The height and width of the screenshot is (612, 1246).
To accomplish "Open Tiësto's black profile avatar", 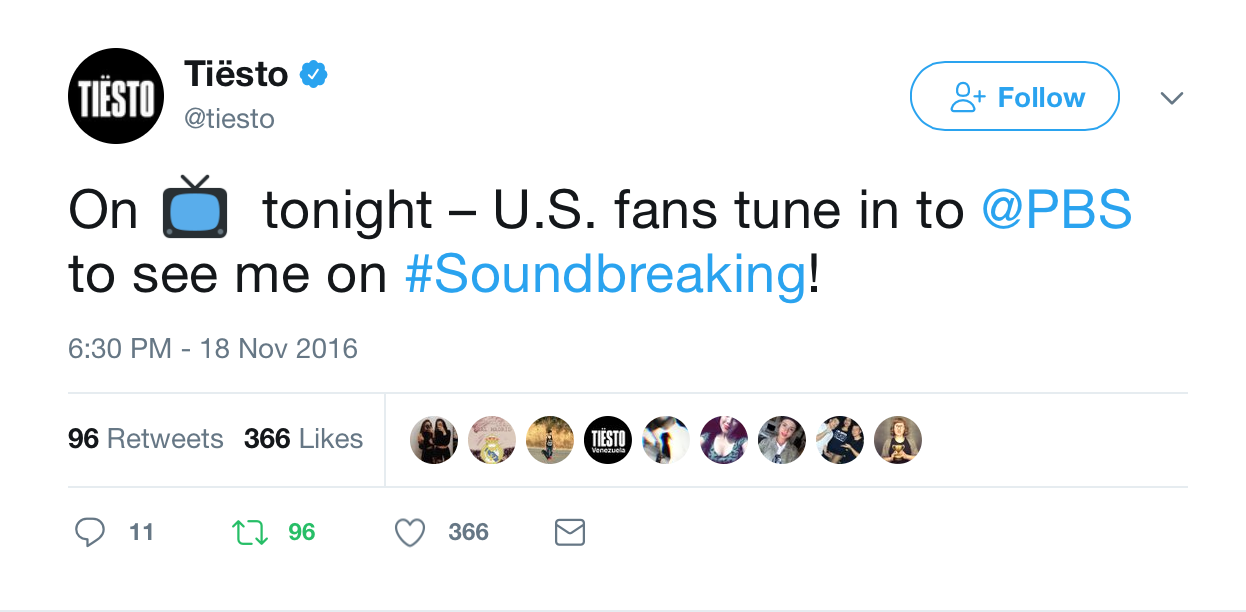I will point(116,96).
